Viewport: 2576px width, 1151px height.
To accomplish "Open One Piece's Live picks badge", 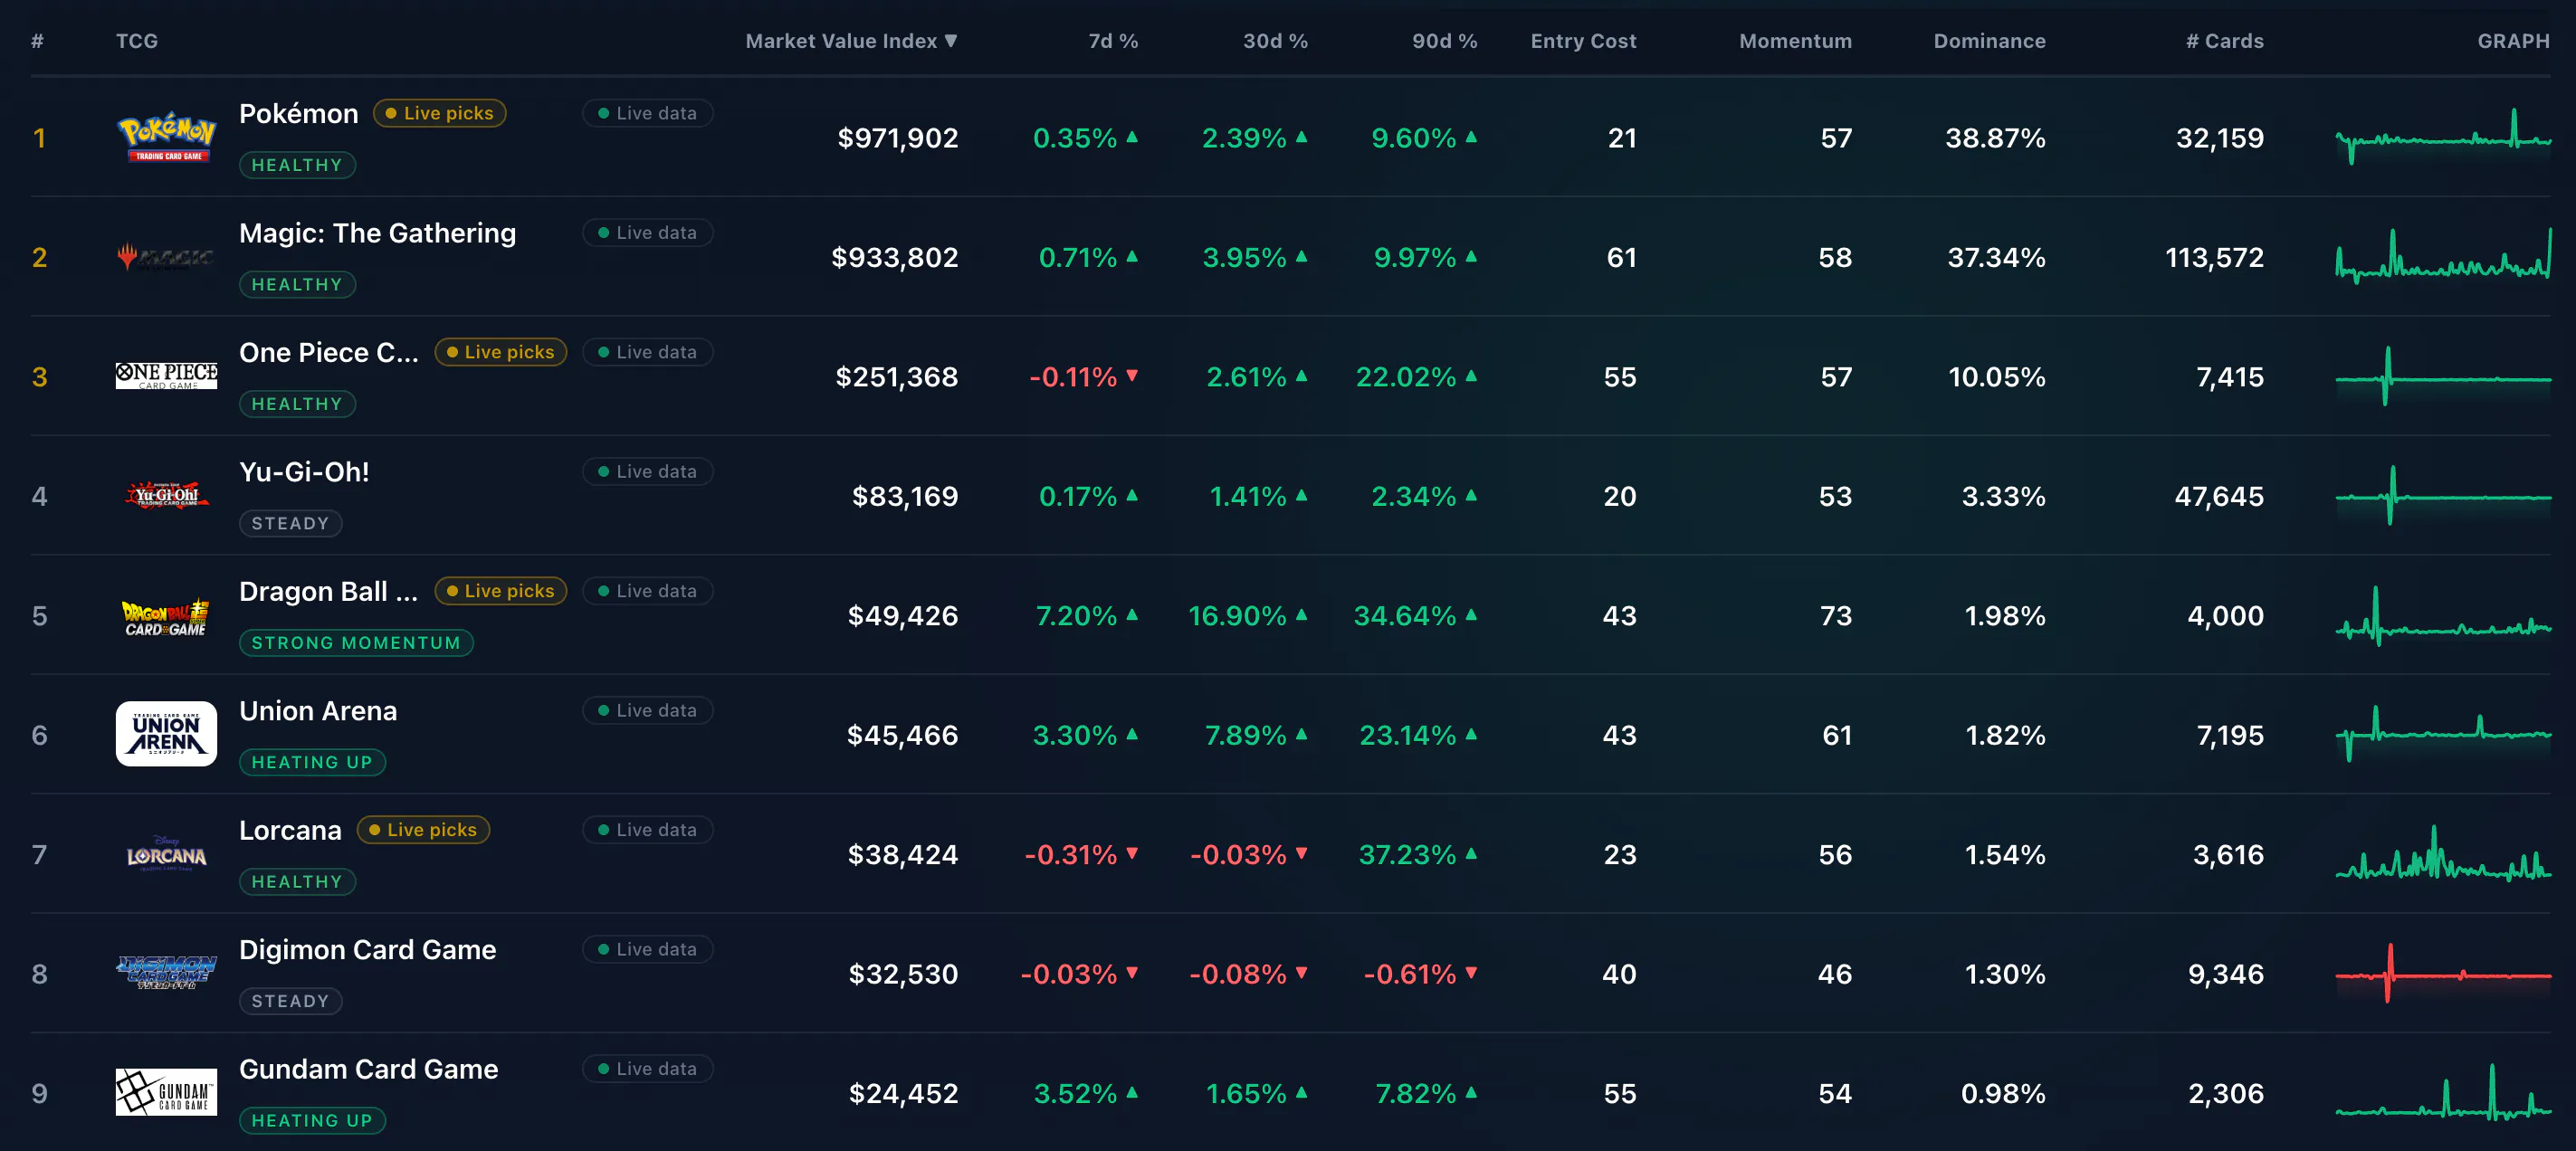I will [501, 352].
